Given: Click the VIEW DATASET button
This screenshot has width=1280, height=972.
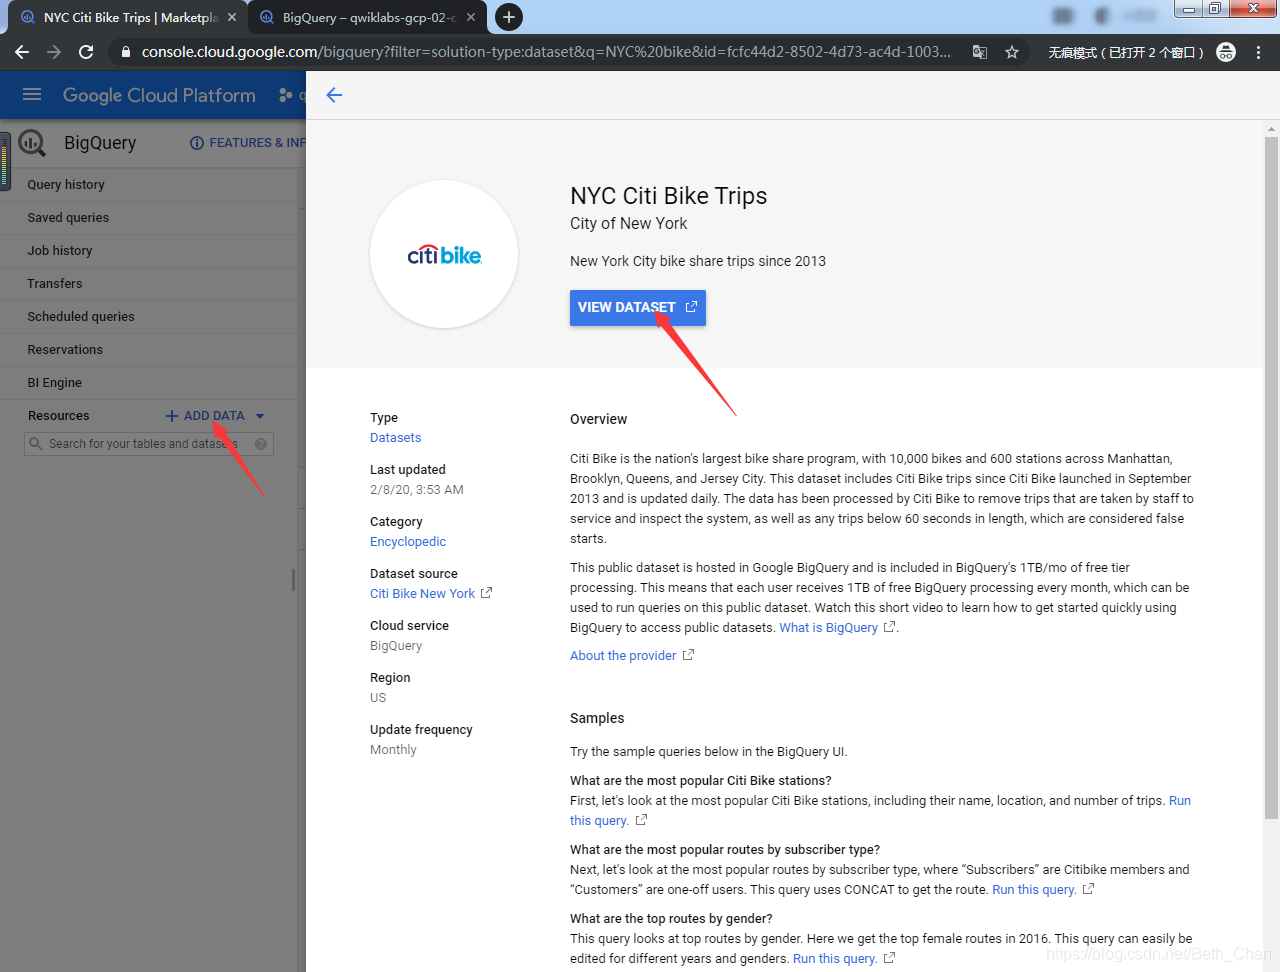Looking at the screenshot, I should (x=638, y=308).
